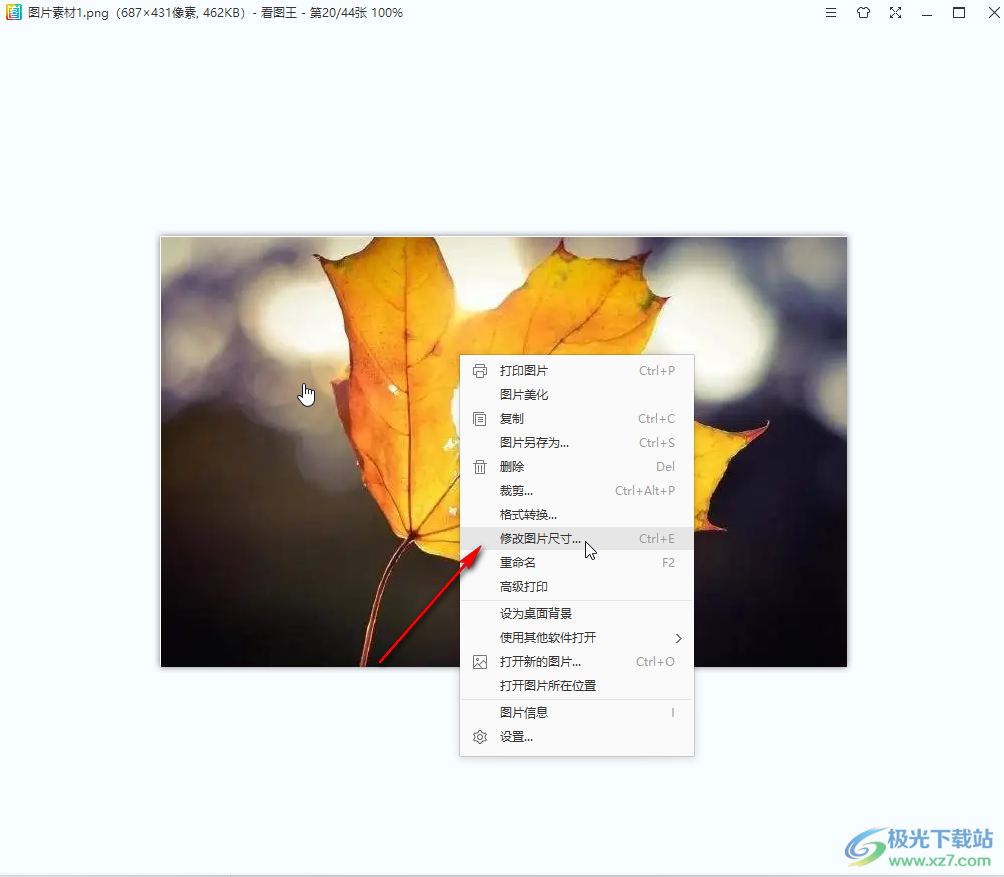
Task: Select 复制 in the context menu
Action: (x=576, y=419)
